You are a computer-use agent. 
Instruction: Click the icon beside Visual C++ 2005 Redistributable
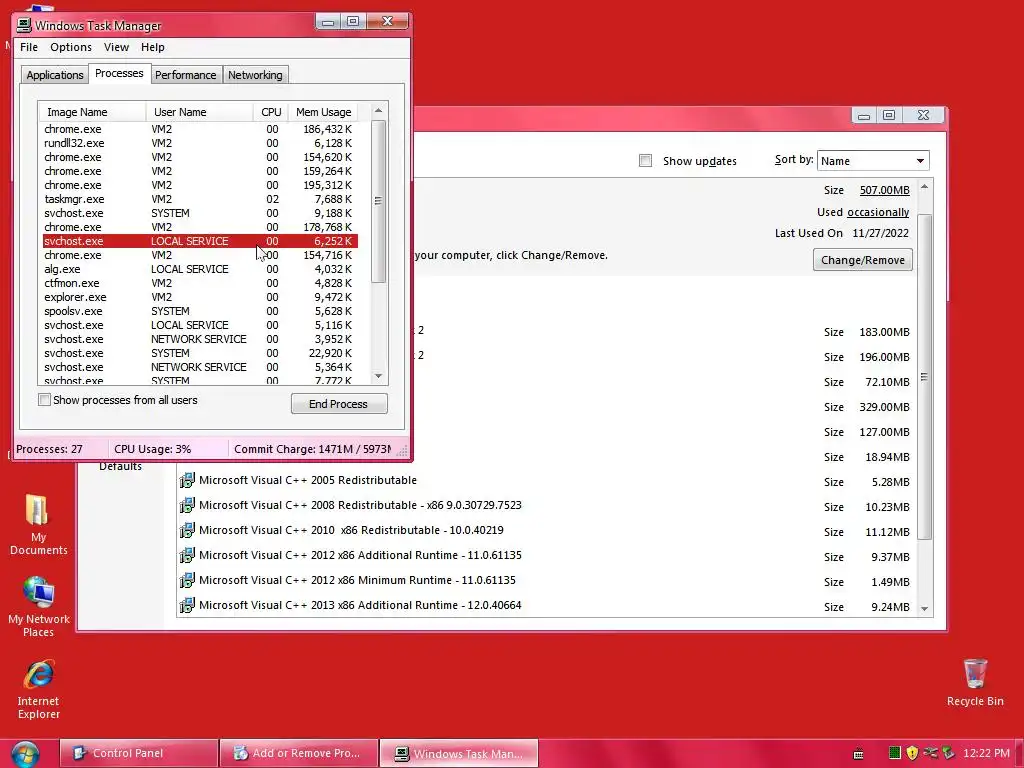tap(187, 481)
